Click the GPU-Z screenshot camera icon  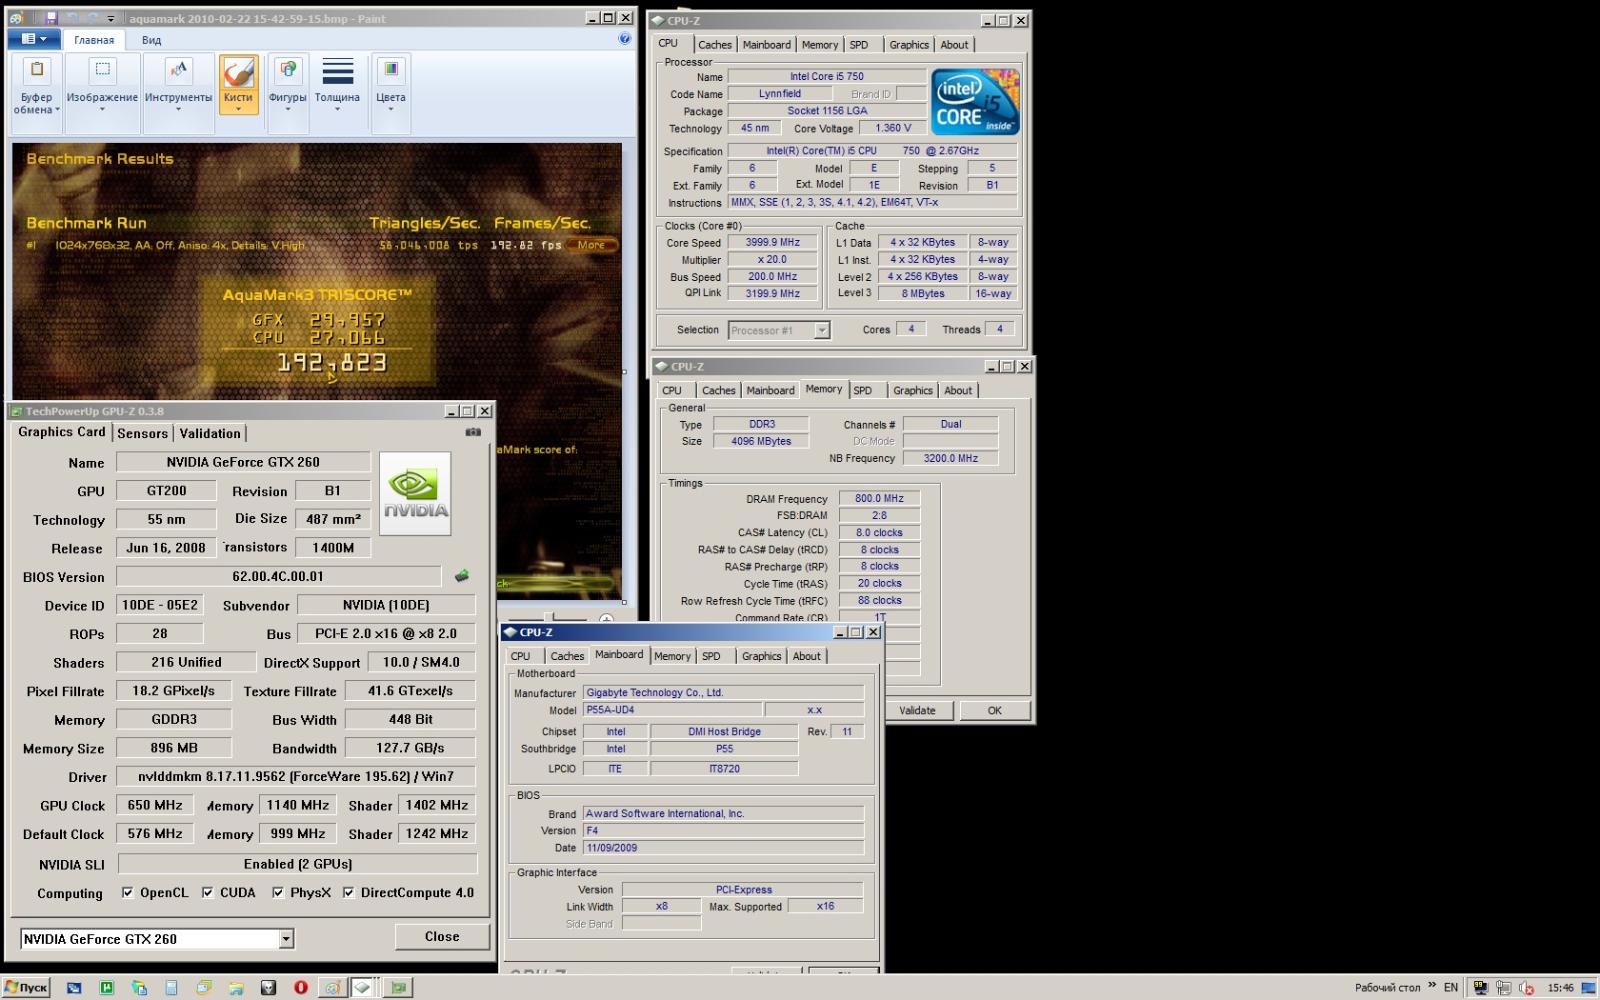point(473,432)
